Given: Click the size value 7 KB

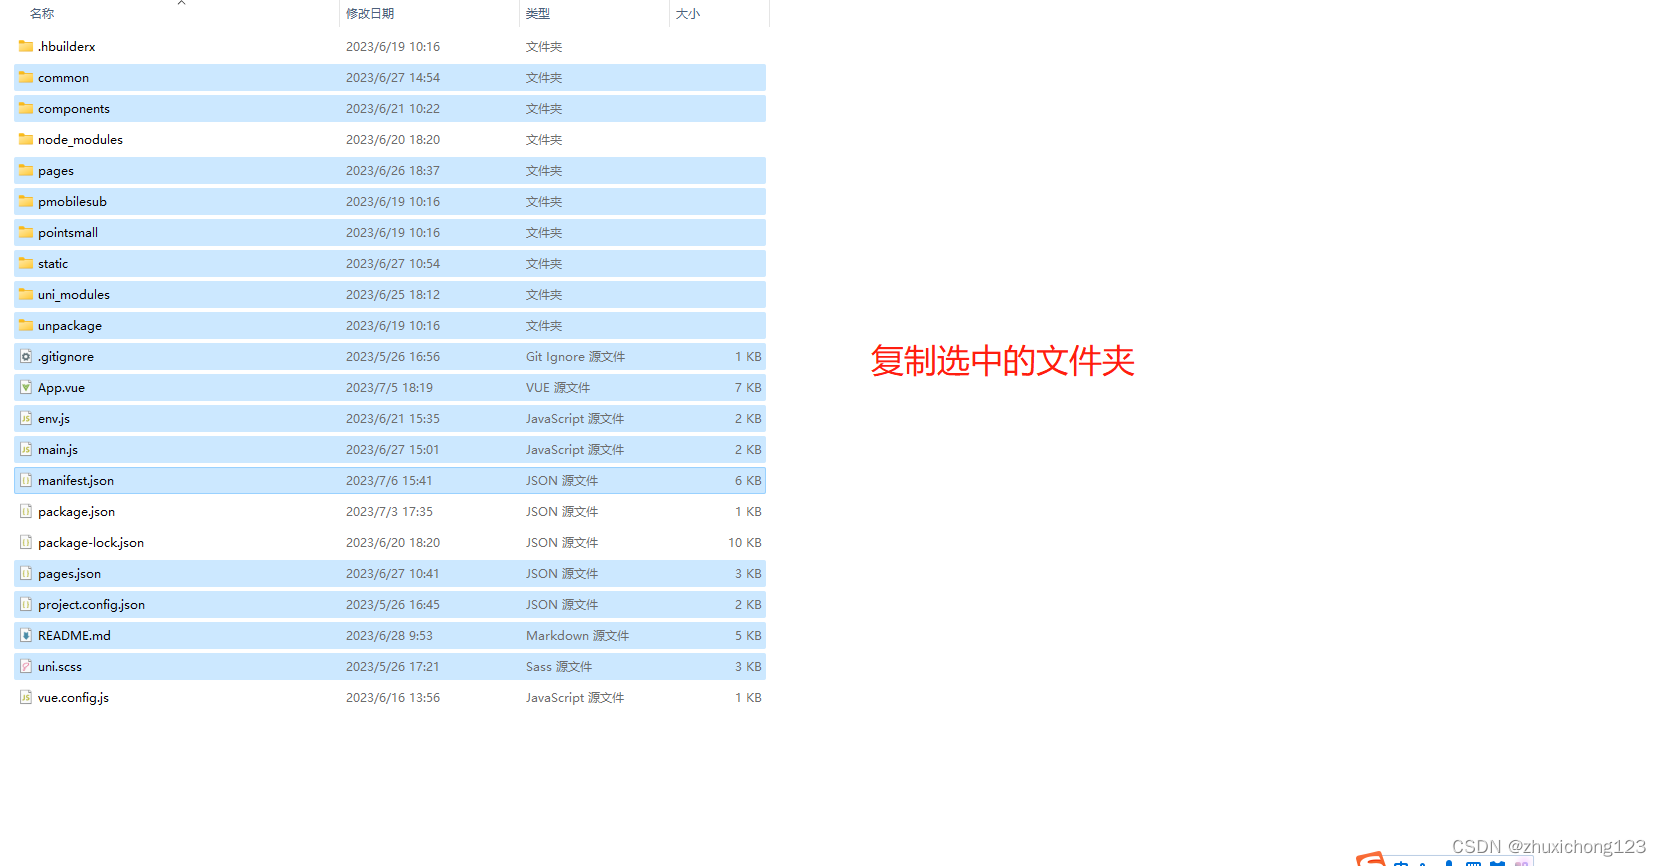Looking at the screenshot, I should click(748, 387).
